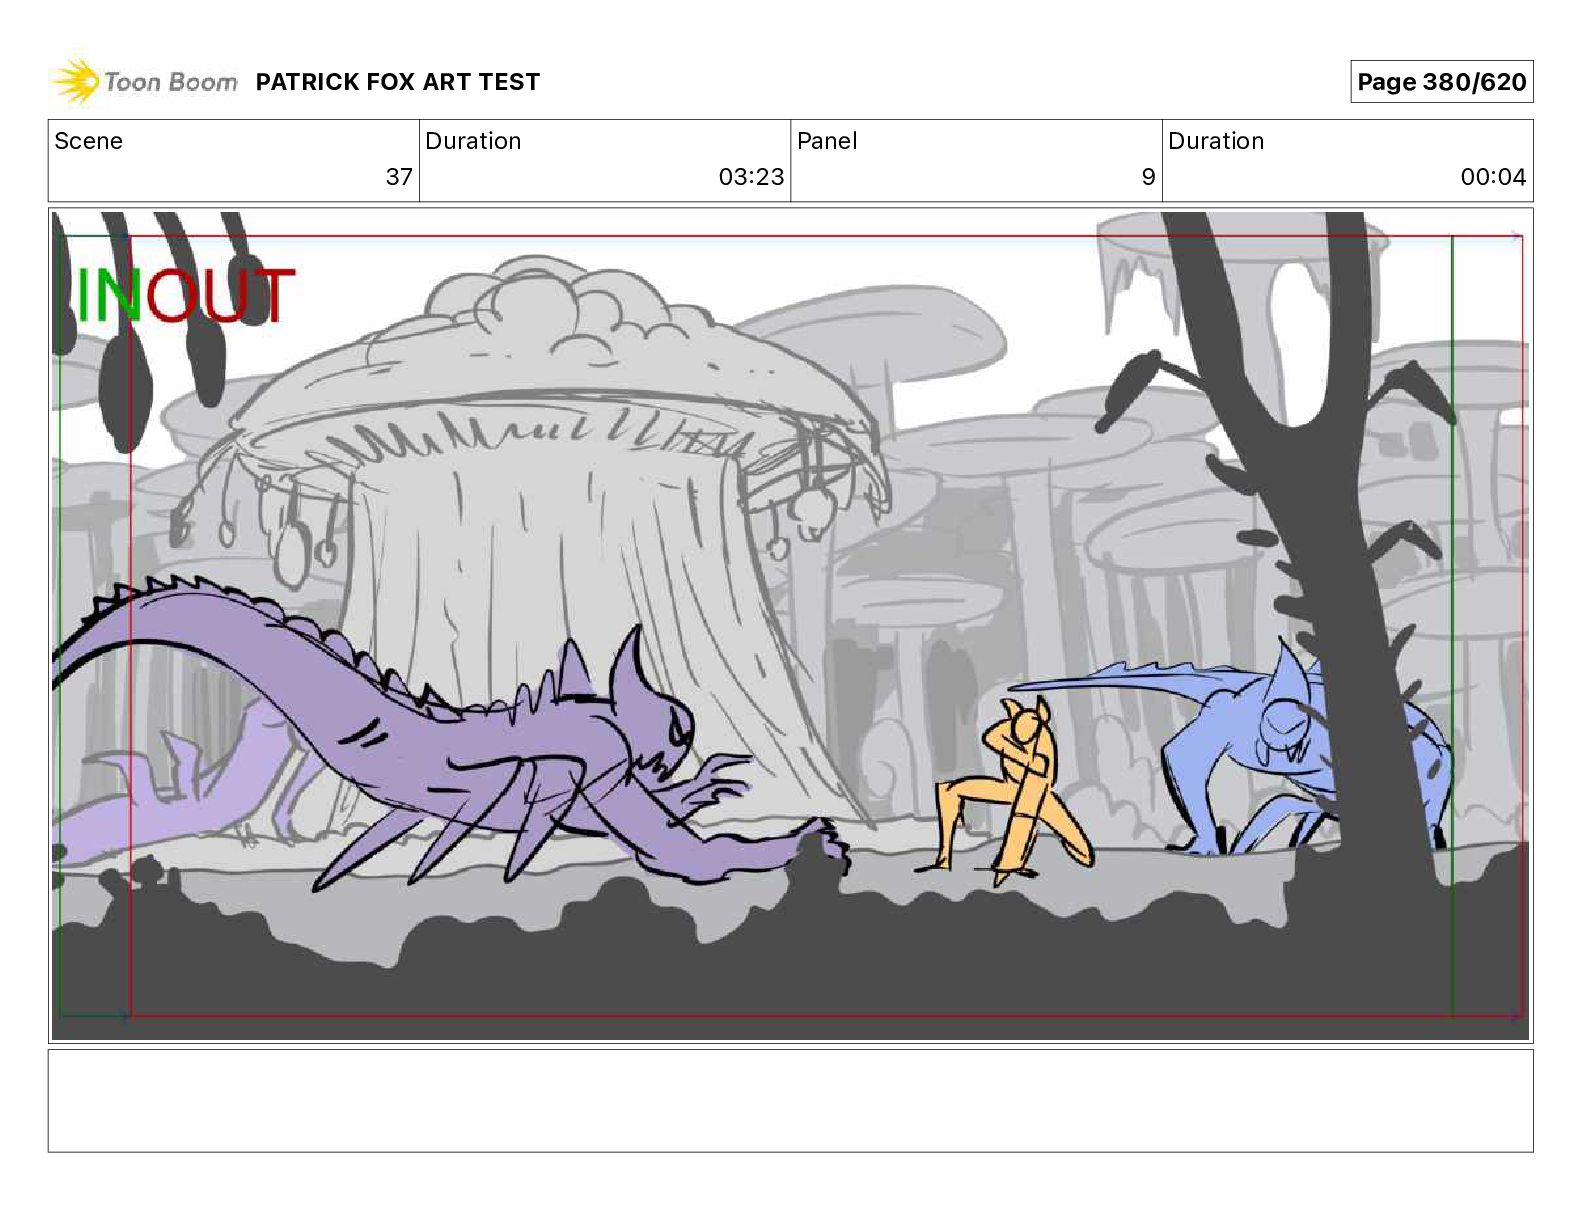The height and width of the screenshot is (1224, 1584).
Task: Click the 'Panel' header label
Action: (827, 141)
